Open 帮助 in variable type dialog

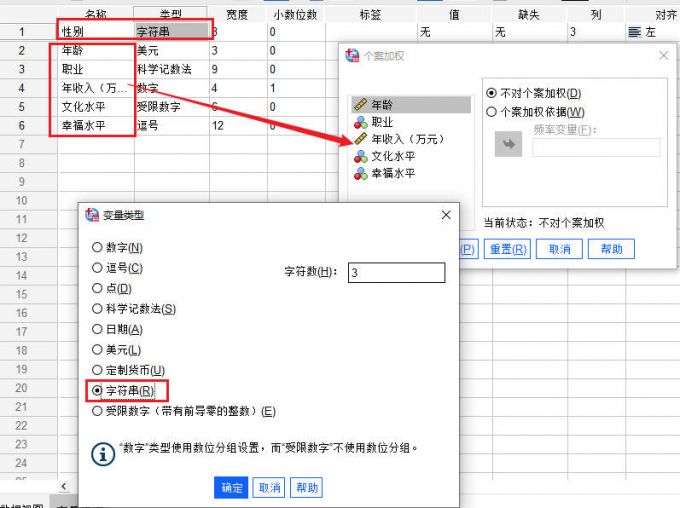click(x=307, y=488)
